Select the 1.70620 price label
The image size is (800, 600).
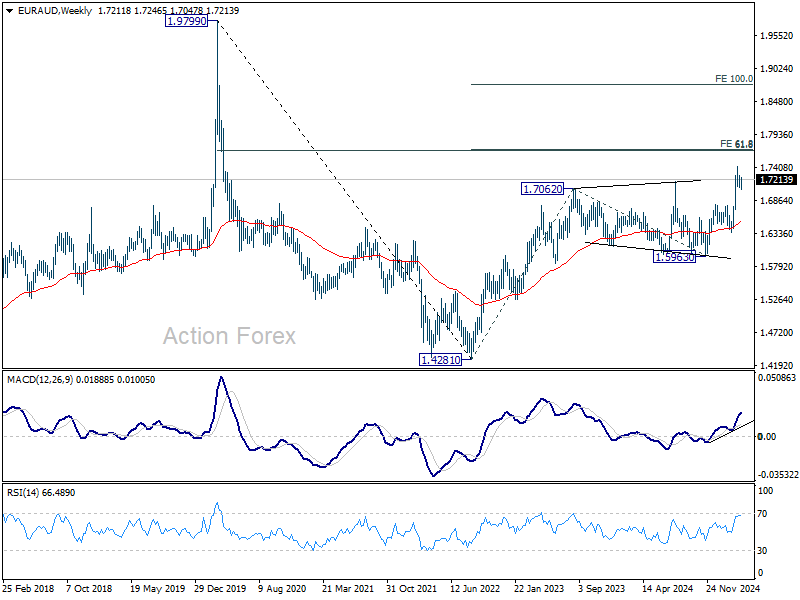pos(542,189)
